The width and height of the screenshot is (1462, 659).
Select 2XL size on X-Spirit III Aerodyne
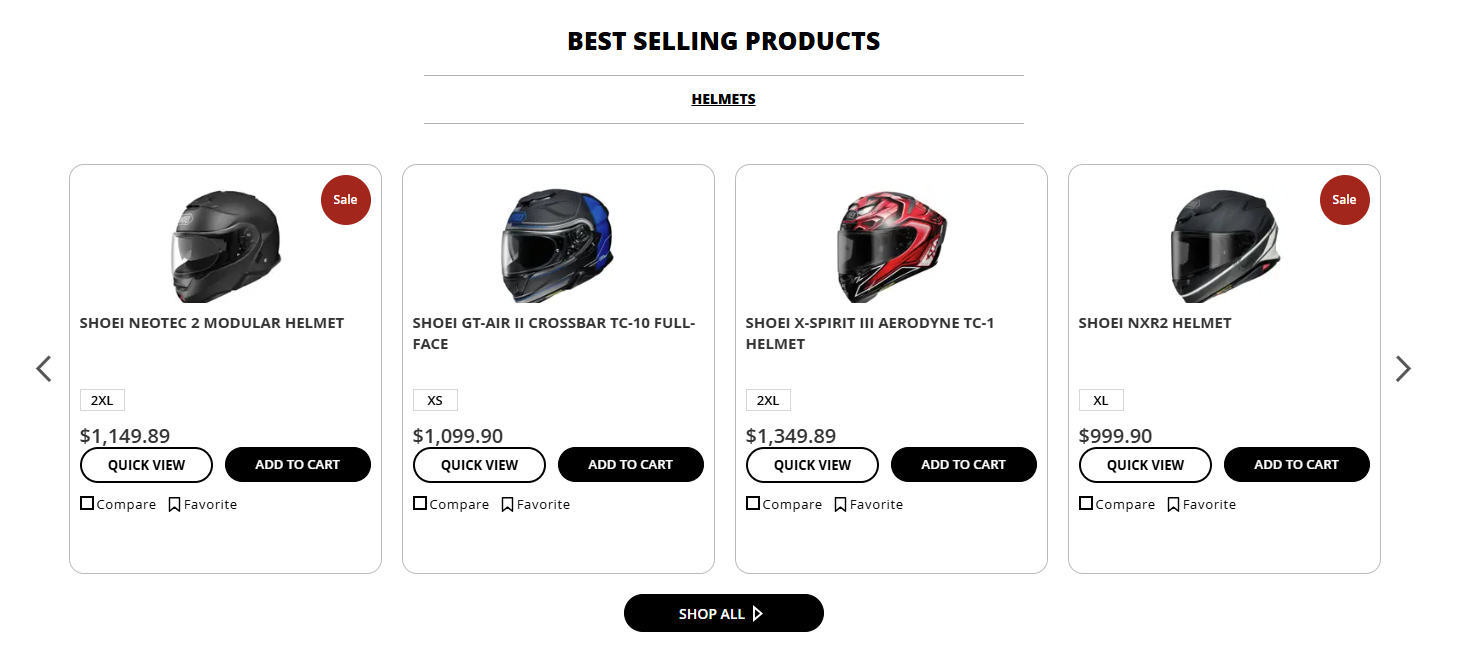[768, 401]
